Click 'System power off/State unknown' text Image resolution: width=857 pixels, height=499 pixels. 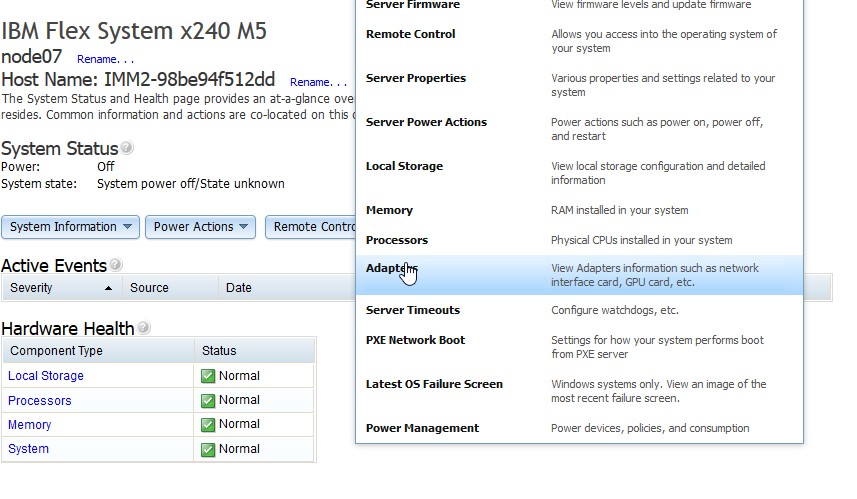pyautogui.click(x=191, y=184)
